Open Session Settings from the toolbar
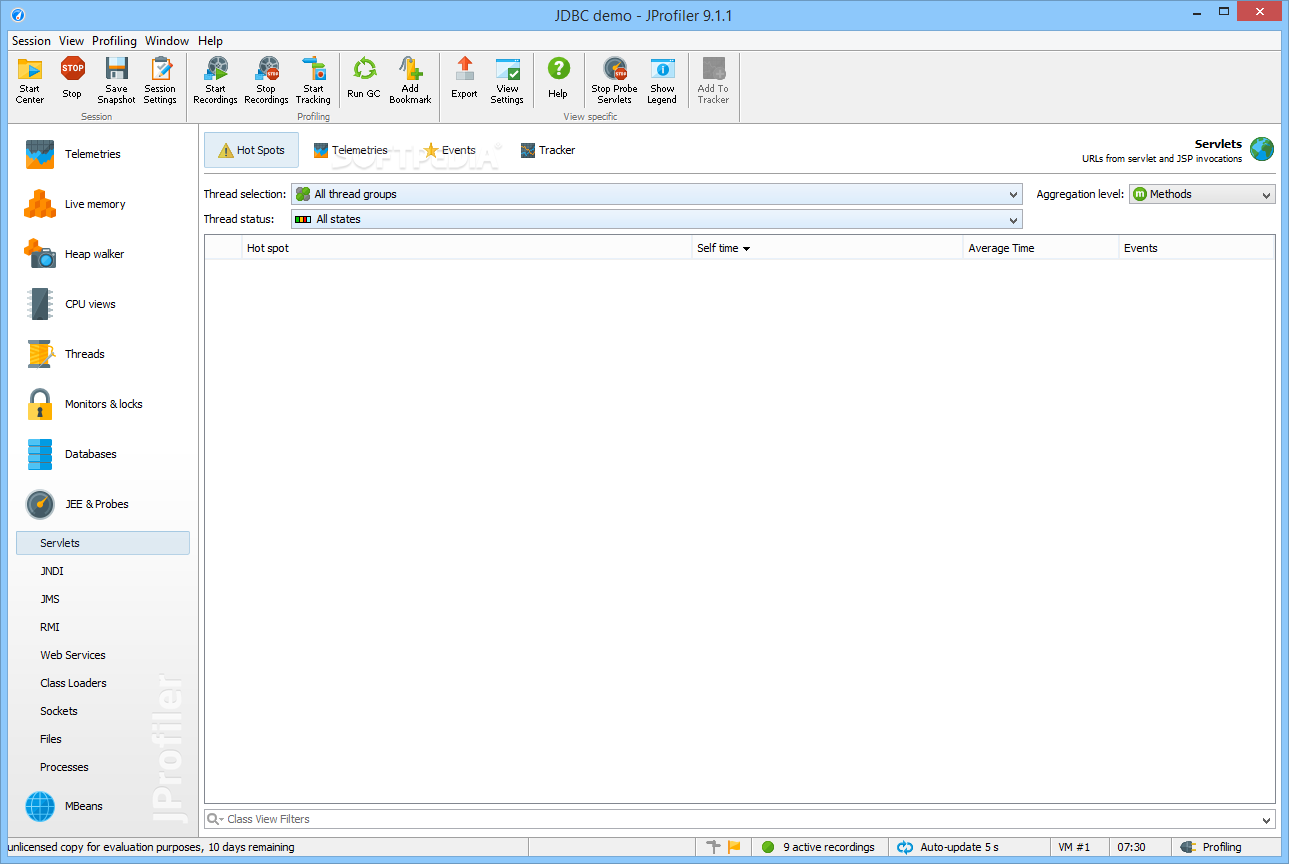This screenshot has height=864, width=1289. pyautogui.click(x=160, y=80)
